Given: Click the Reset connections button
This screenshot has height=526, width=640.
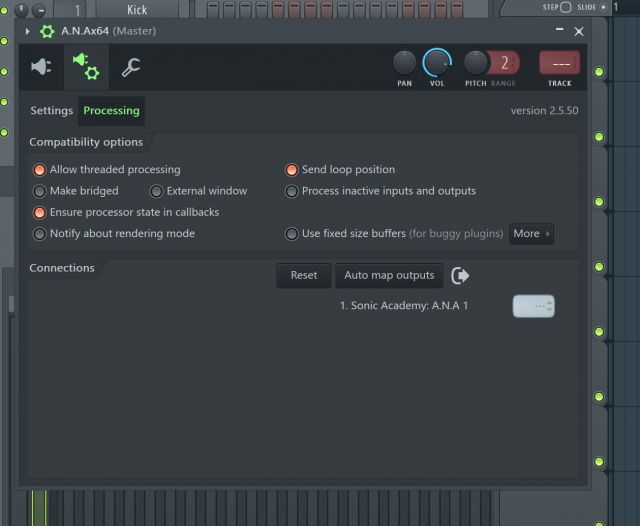Looking at the screenshot, I should 304,275.
